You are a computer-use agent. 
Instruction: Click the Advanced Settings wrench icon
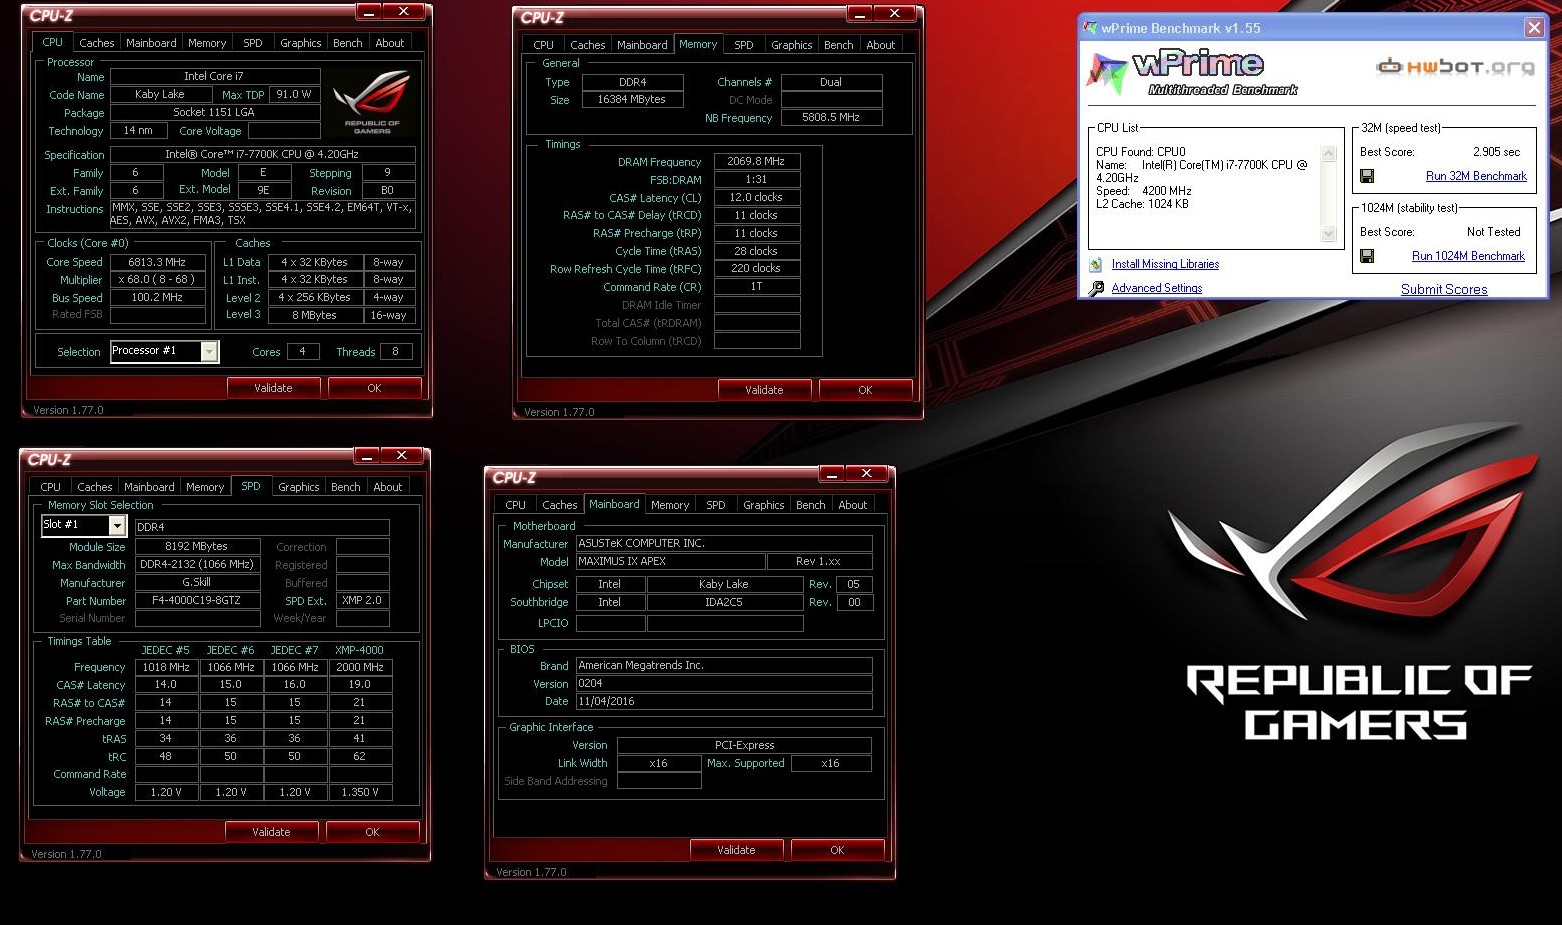1097,288
